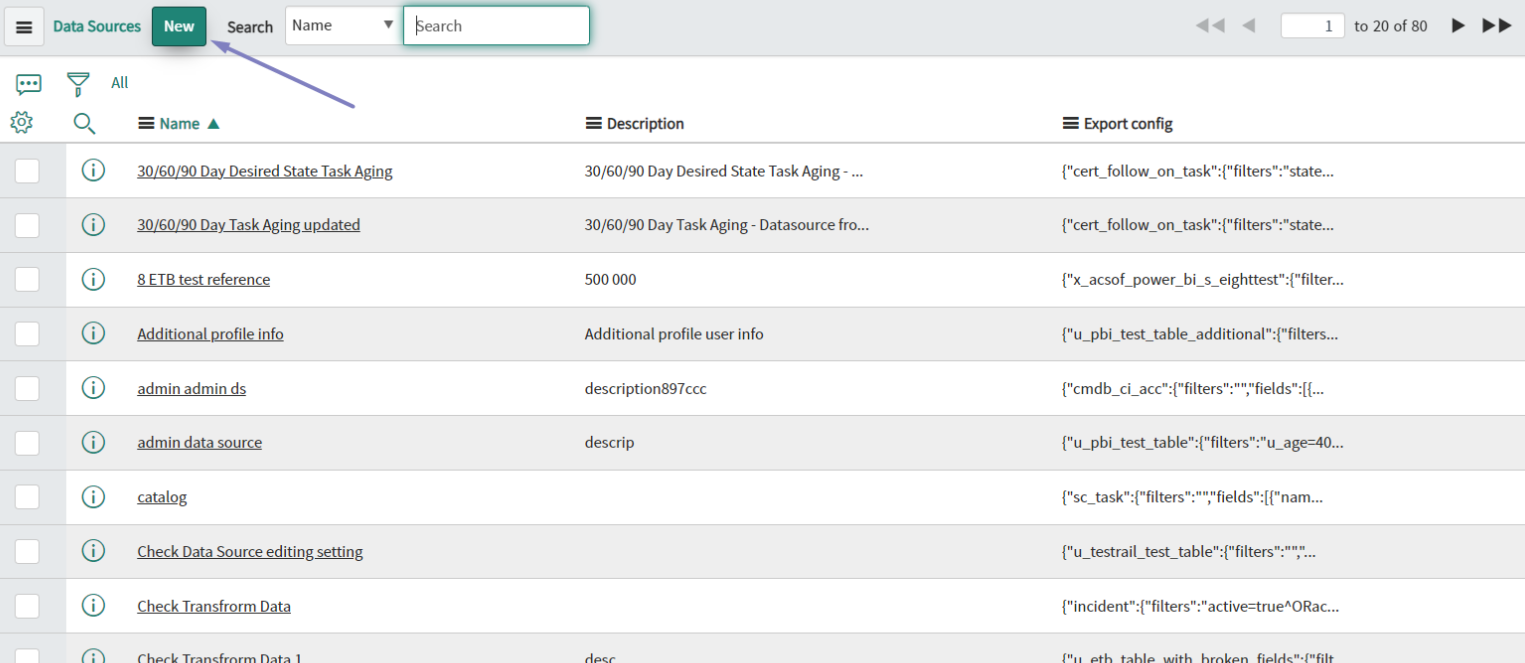Open 30/60/90 Day Task Aging updated link
The width and height of the screenshot is (1525, 663).
coord(248,225)
